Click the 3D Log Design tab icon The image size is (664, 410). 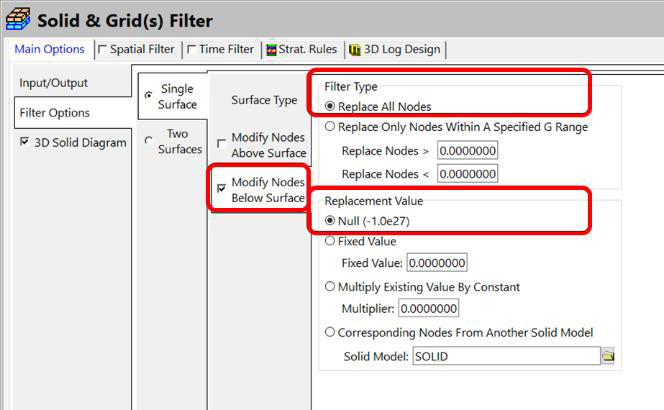[354, 50]
